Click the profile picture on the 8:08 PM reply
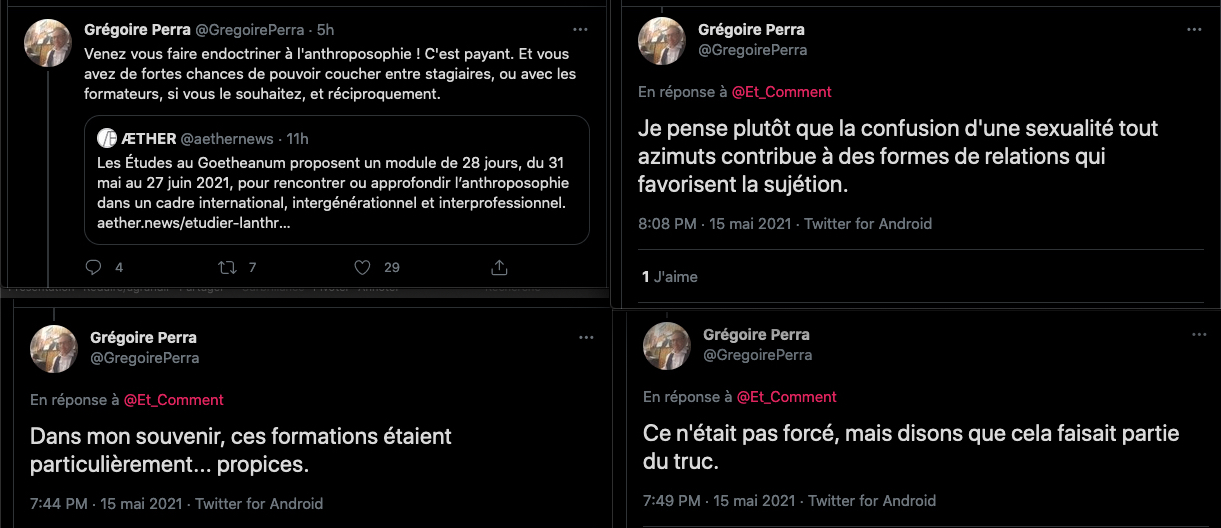 (662, 41)
